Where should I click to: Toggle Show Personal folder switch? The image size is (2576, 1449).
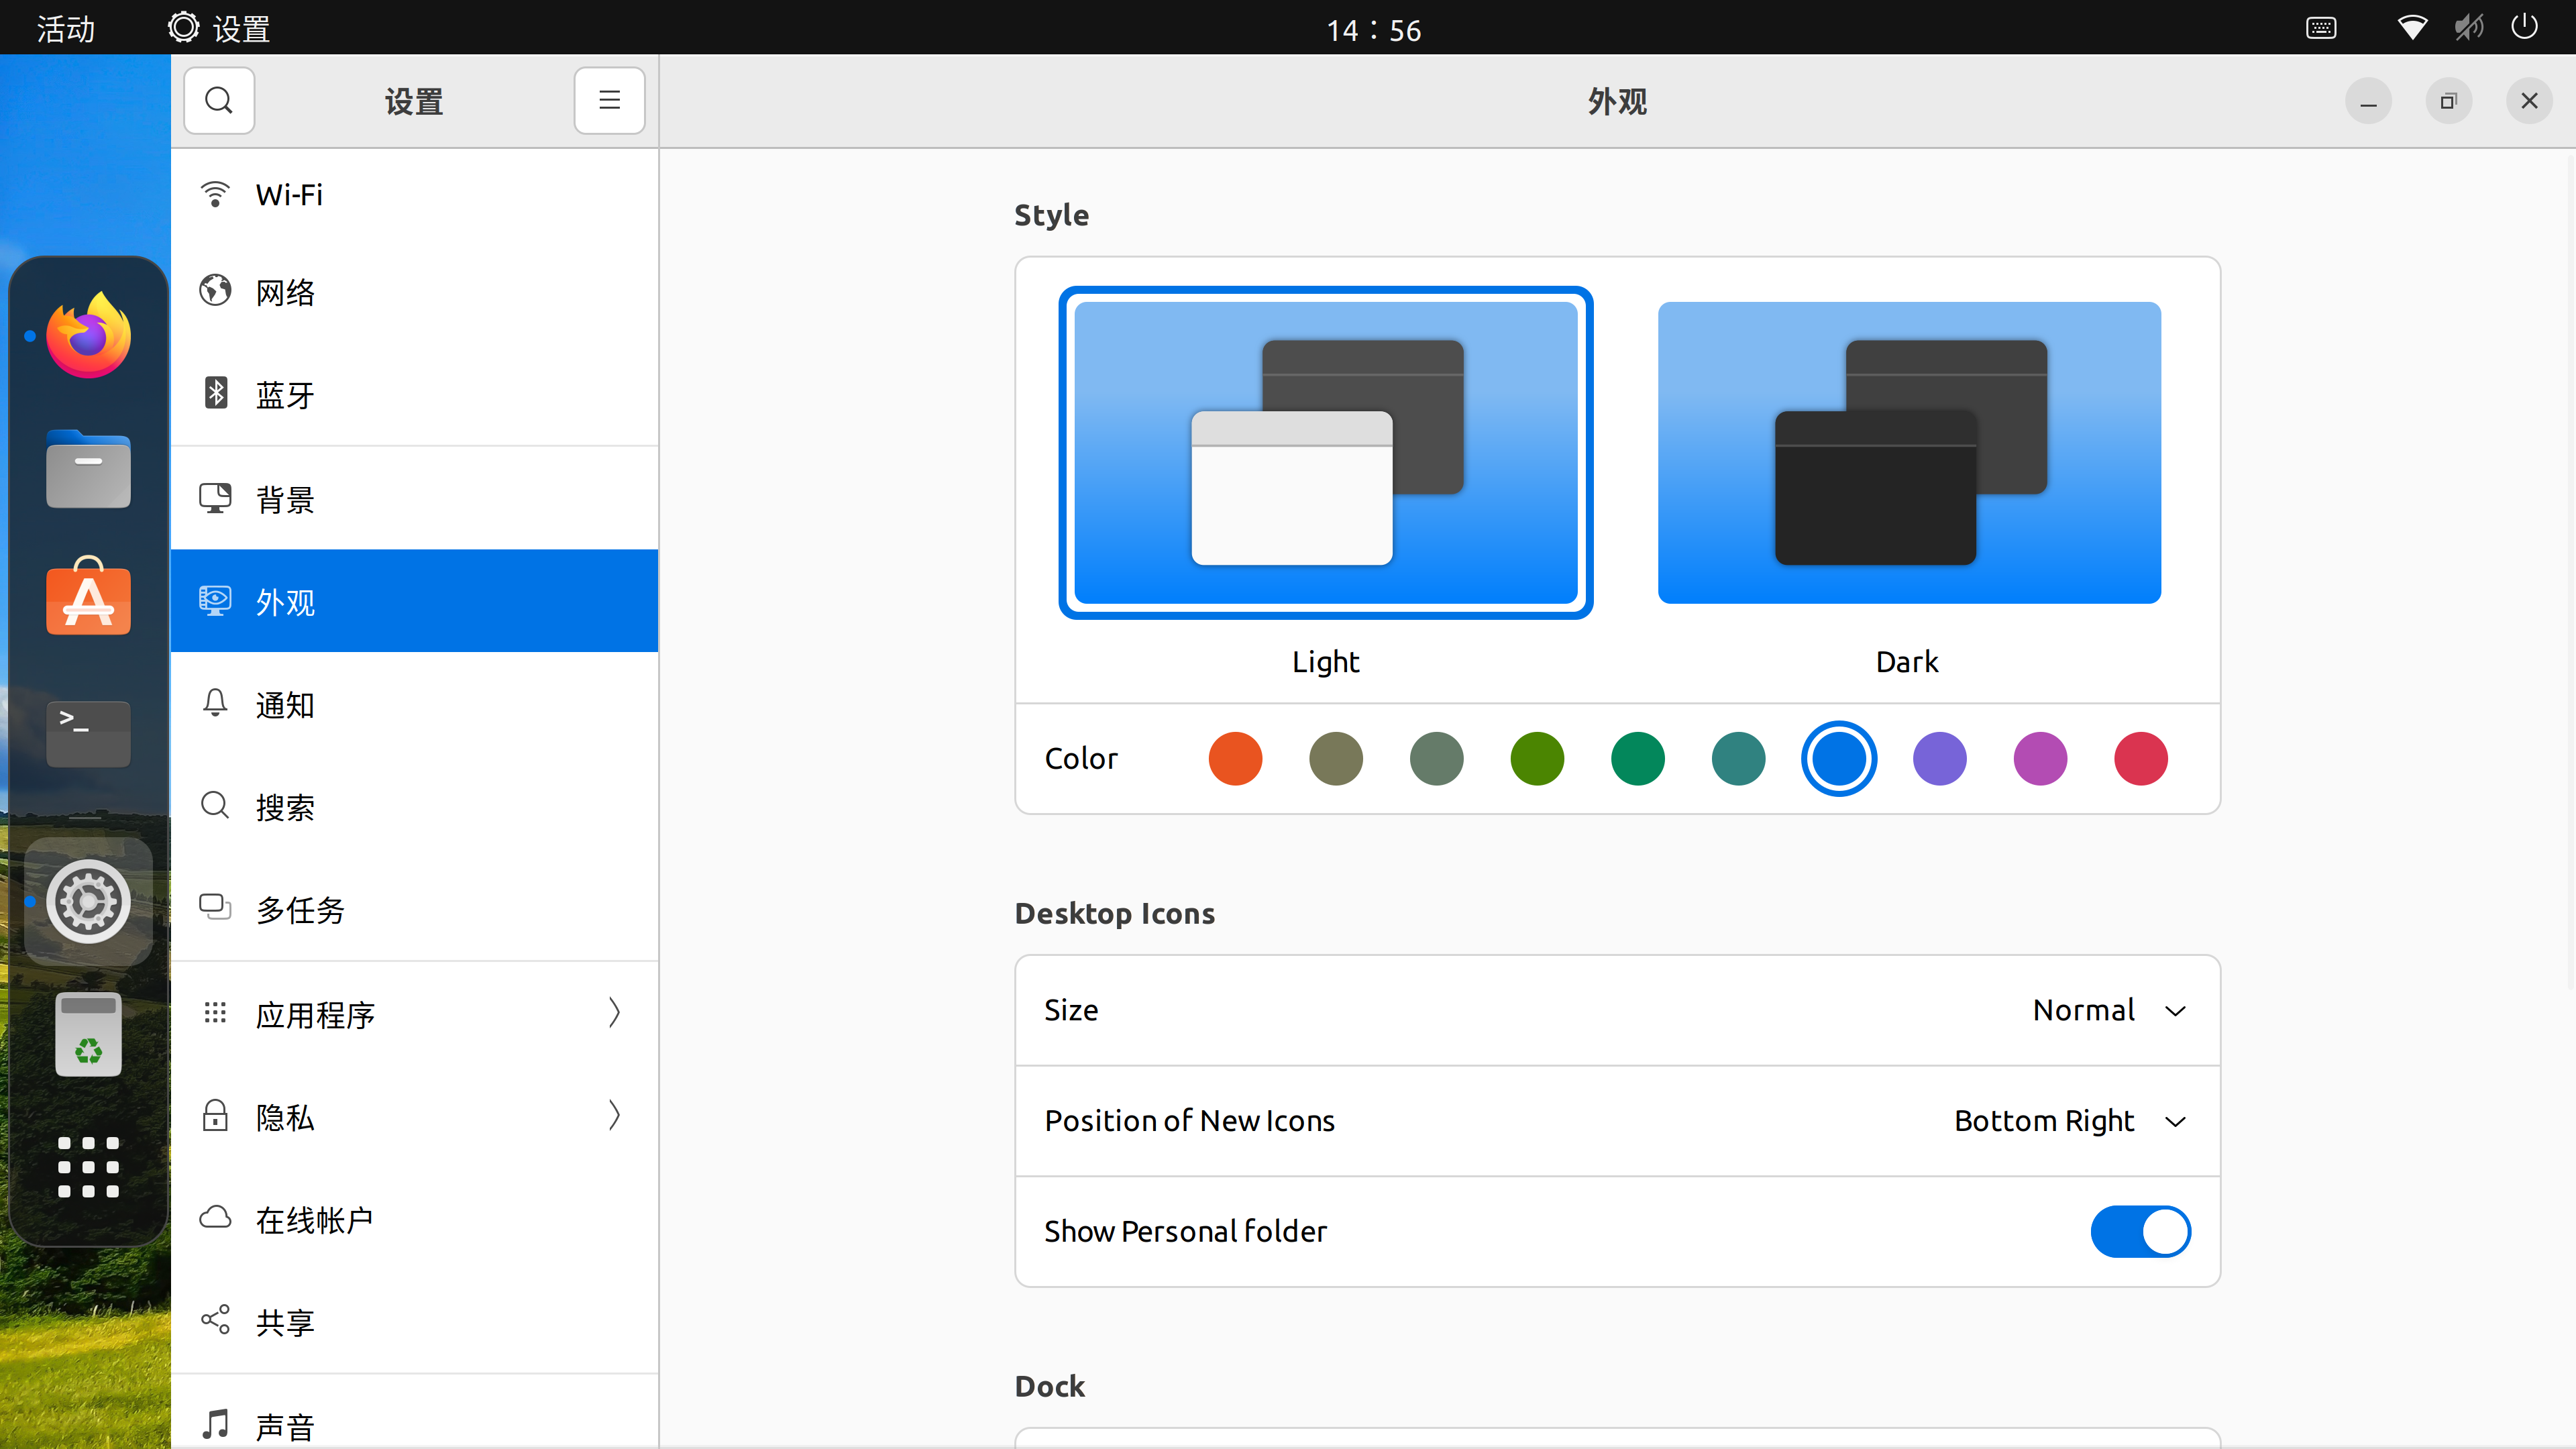tap(2140, 1231)
